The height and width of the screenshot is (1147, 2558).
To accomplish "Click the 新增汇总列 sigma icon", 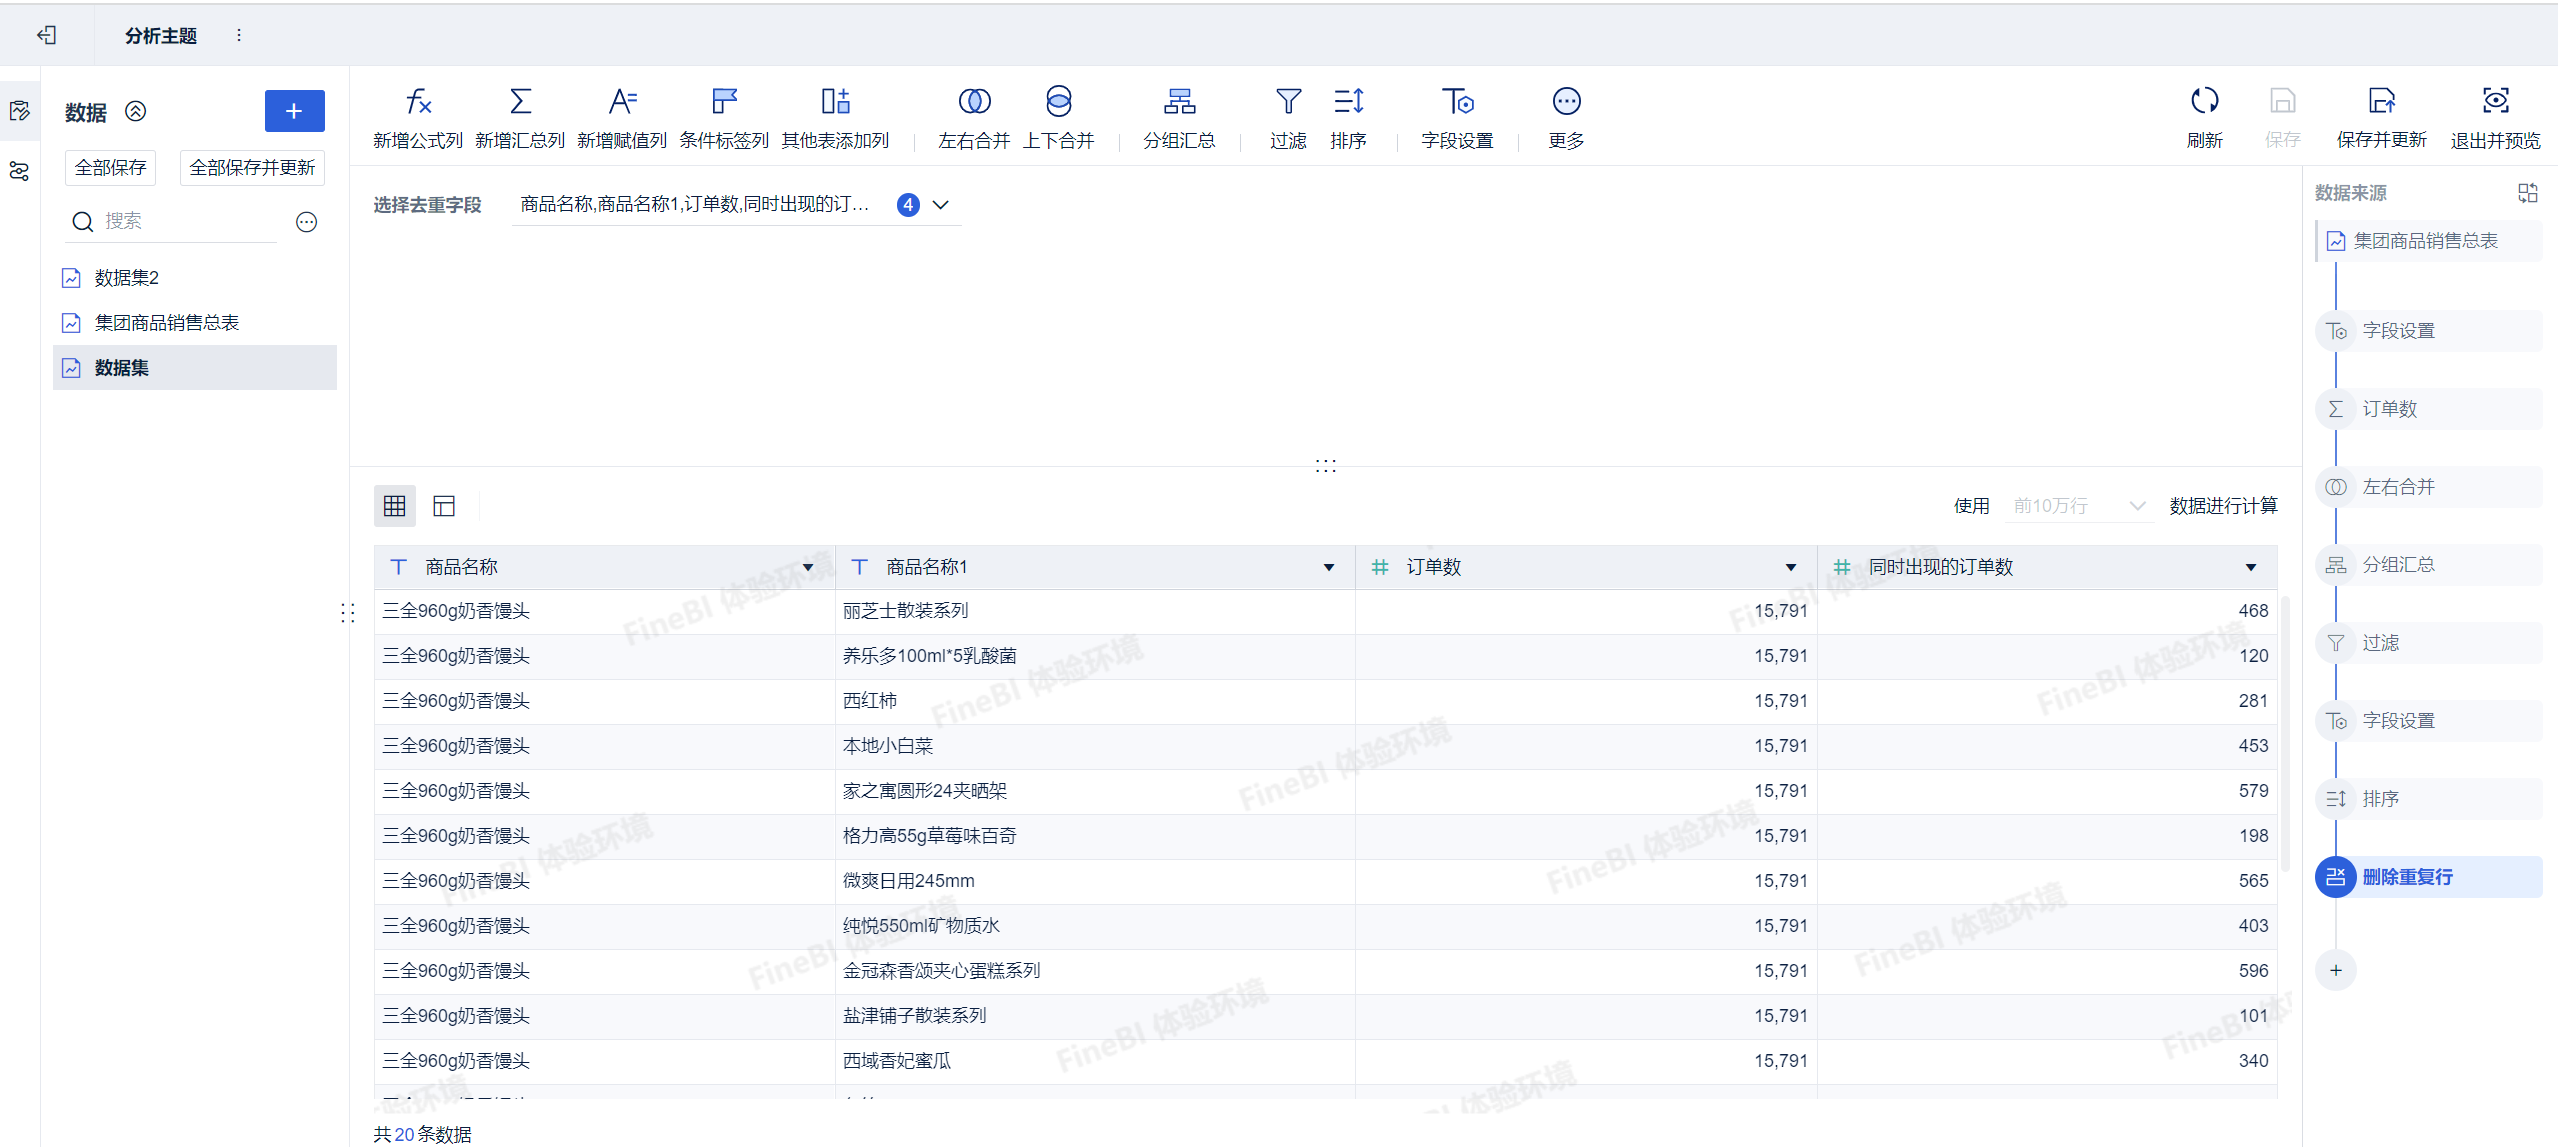I will point(520,101).
